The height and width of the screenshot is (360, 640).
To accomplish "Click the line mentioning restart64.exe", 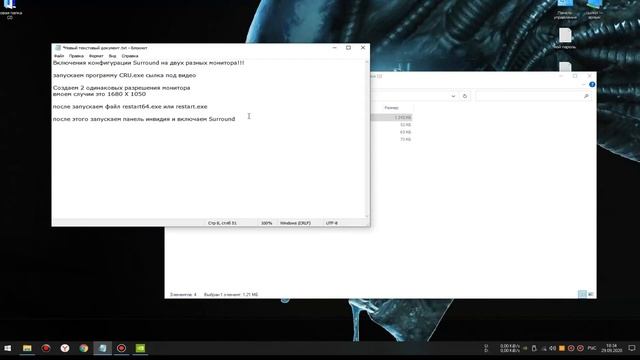I will tap(130, 107).
